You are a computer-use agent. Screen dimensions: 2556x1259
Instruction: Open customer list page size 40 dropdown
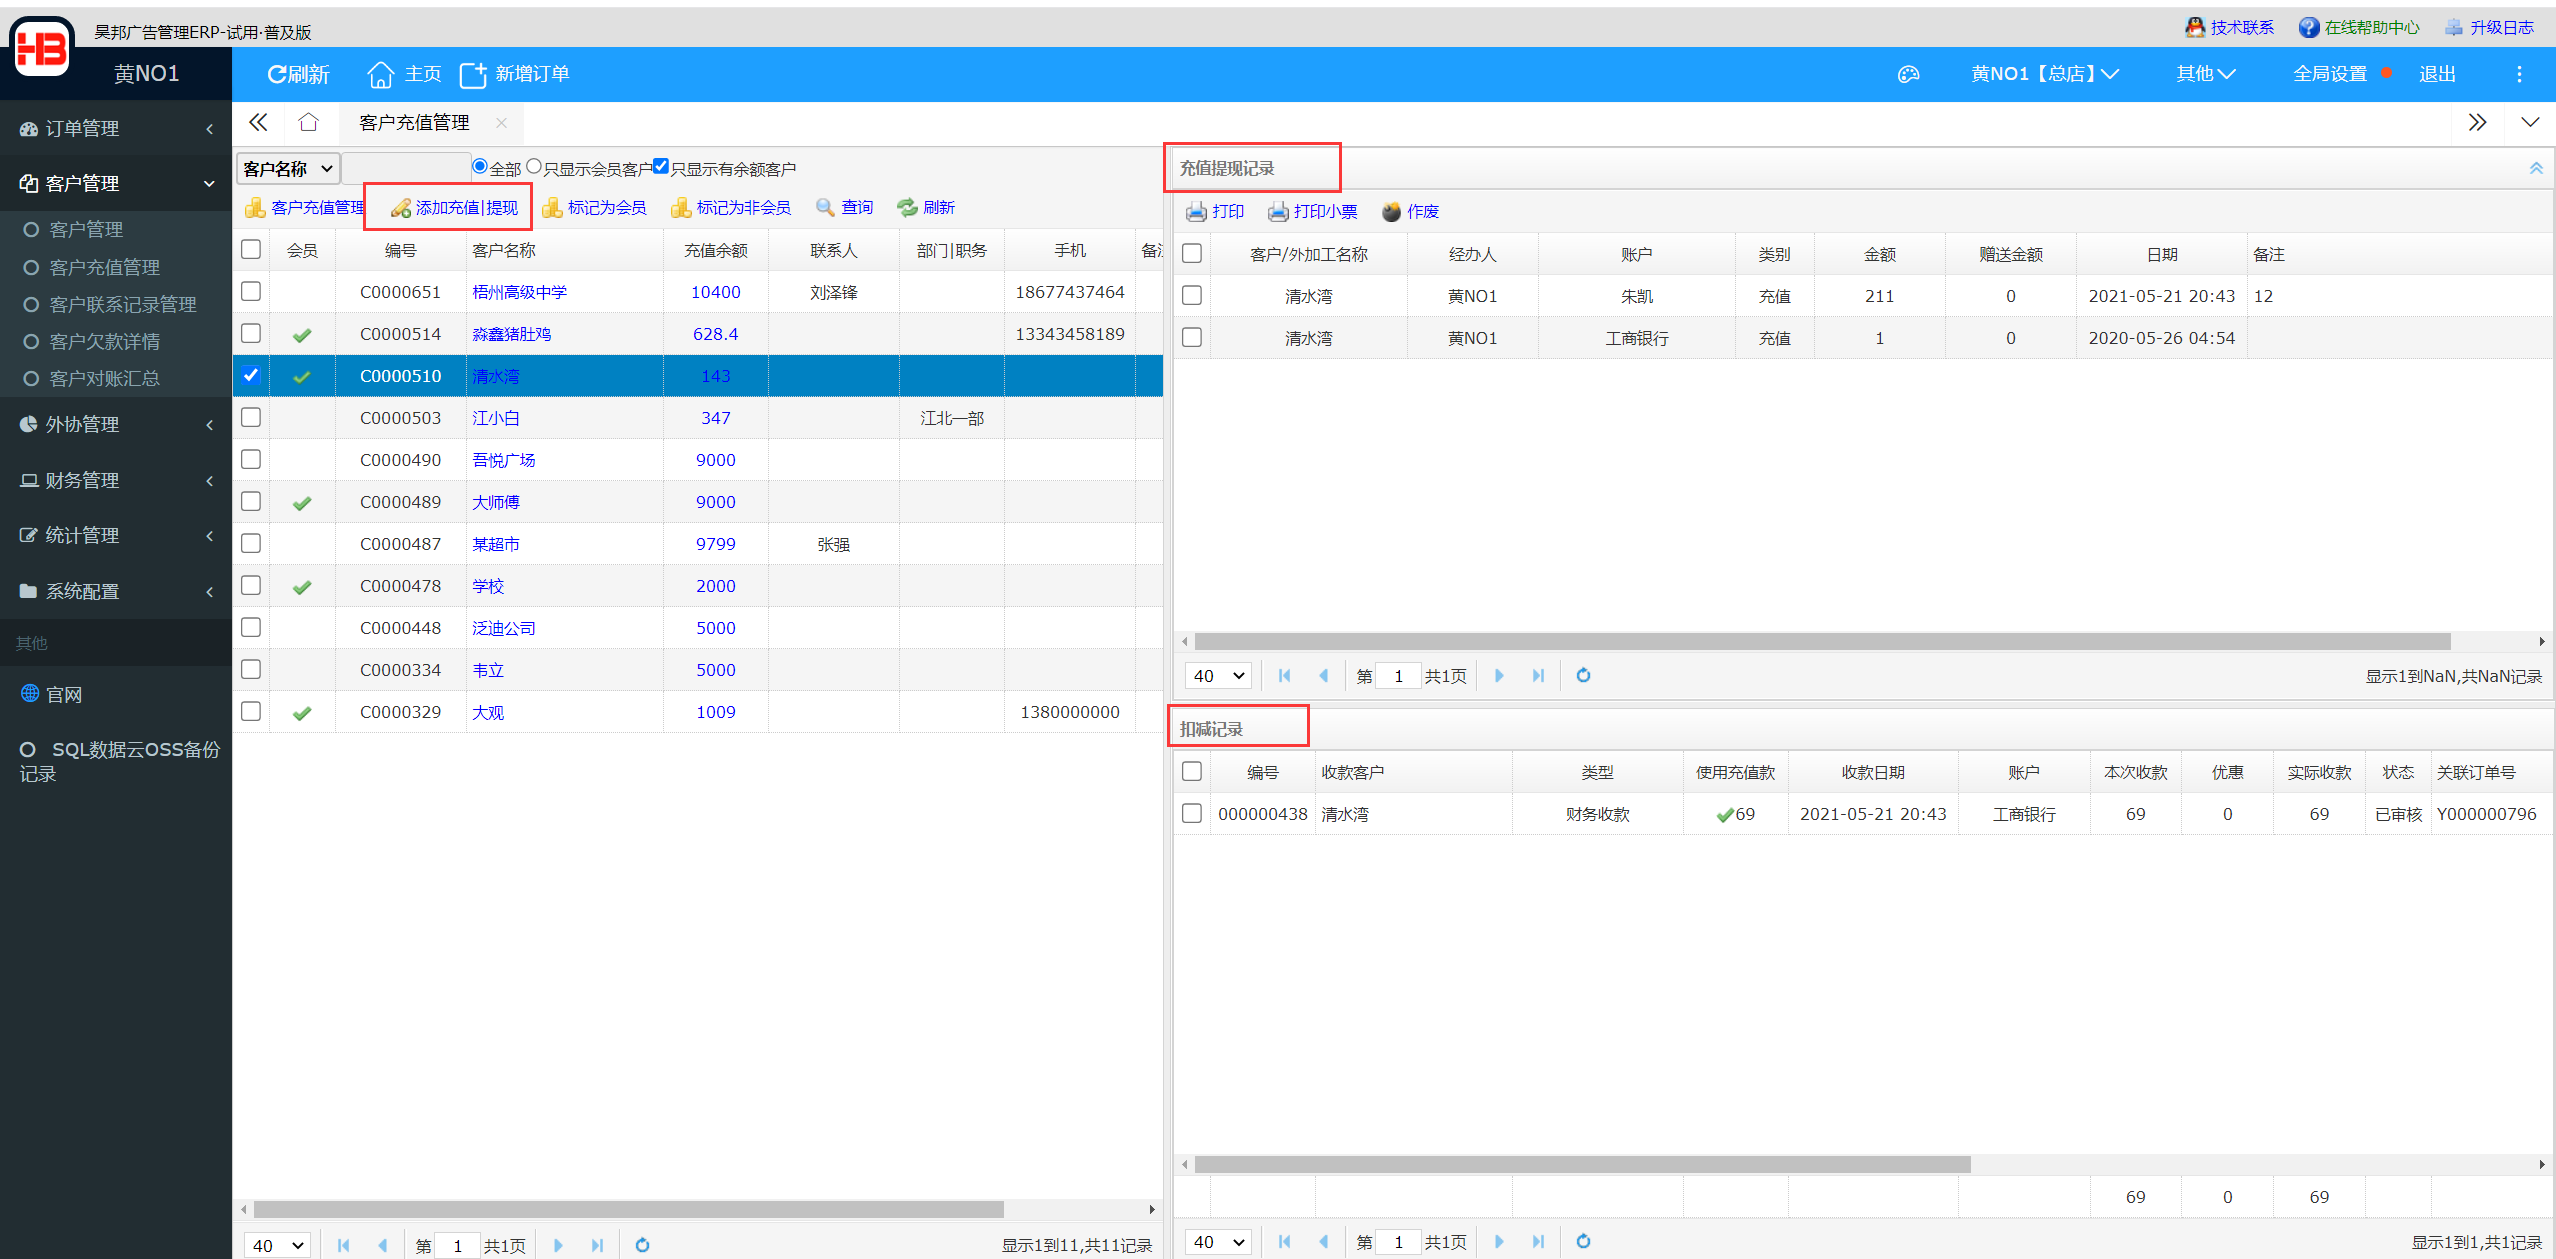277,1245
